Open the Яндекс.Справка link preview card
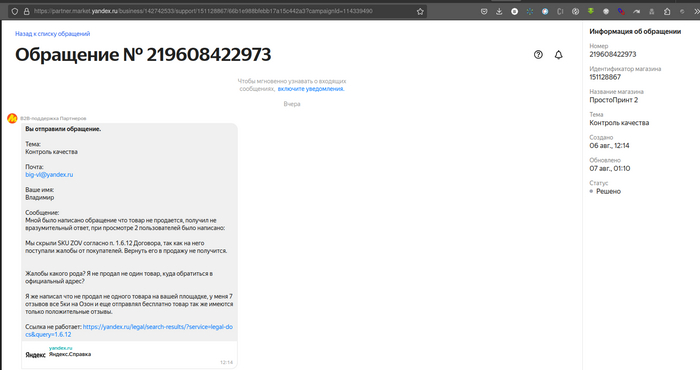700x370 pixels. pos(129,355)
